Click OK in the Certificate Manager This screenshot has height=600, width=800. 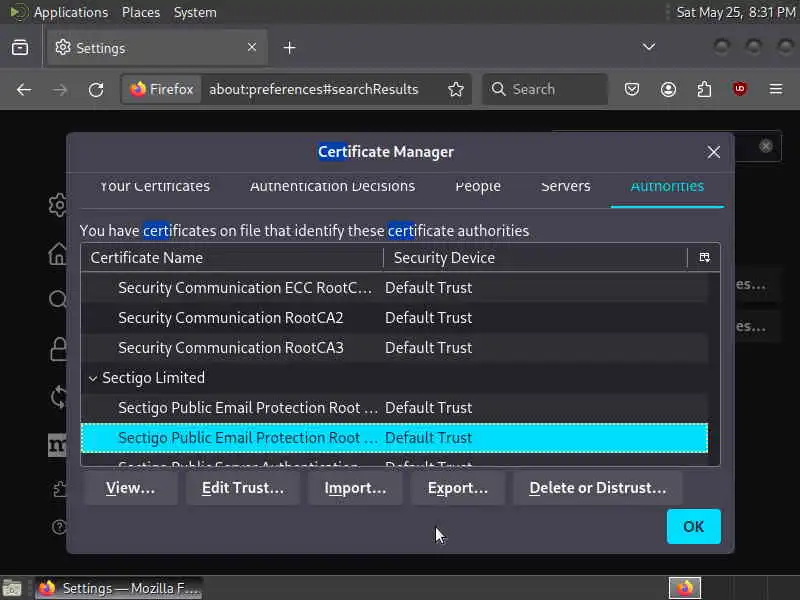[693, 527]
